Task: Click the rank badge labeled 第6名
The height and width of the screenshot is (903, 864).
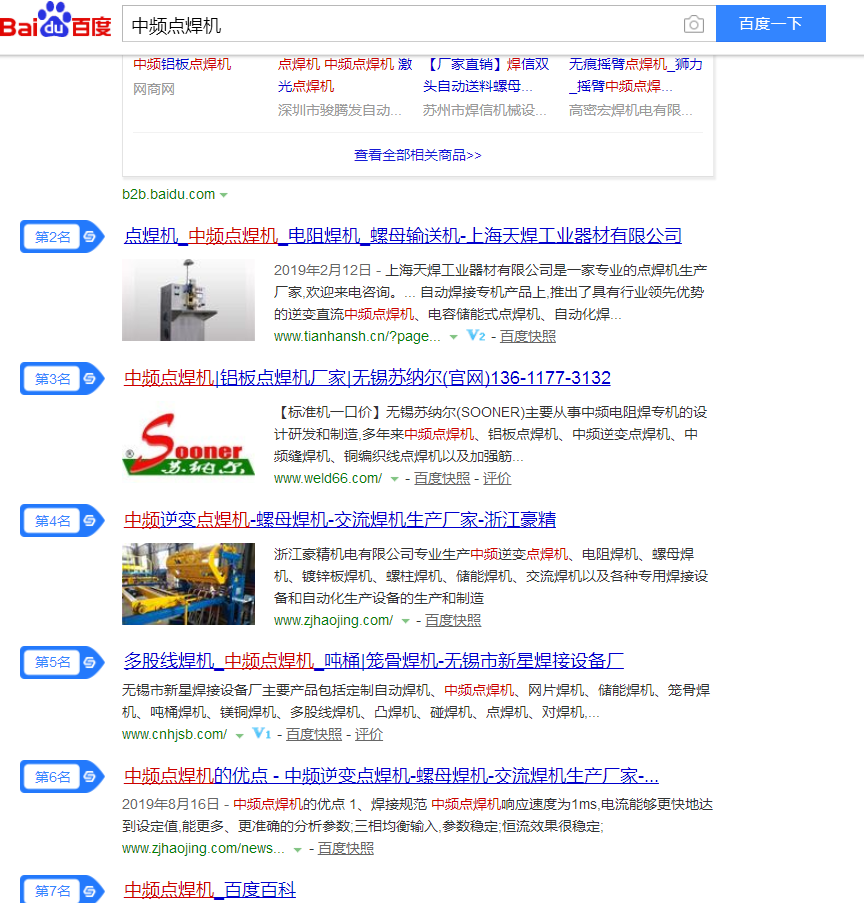Action: pos(62,777)
